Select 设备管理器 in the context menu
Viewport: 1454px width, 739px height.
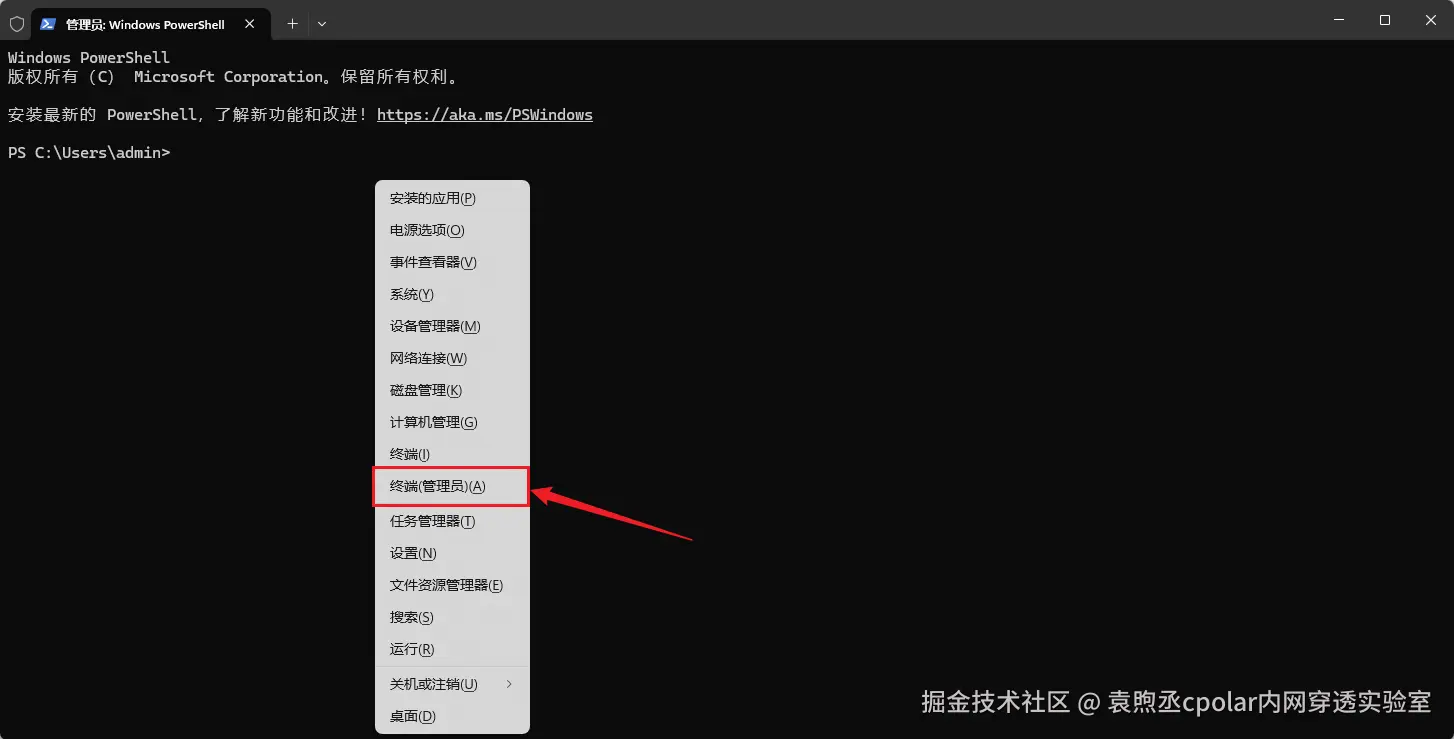pyautogui.click(x=434, y=326)
